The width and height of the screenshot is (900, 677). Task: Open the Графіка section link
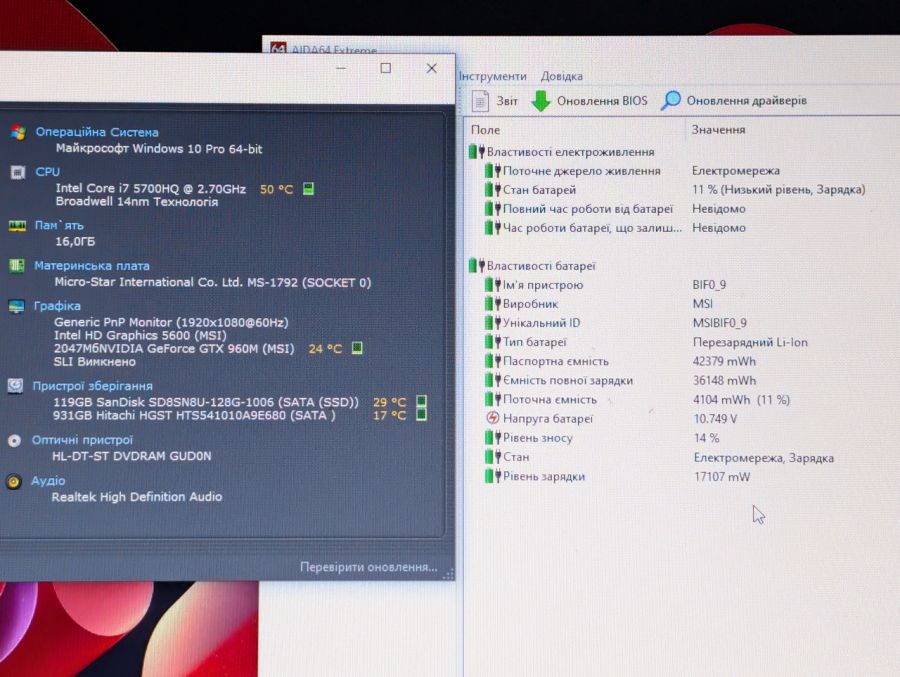57,305
